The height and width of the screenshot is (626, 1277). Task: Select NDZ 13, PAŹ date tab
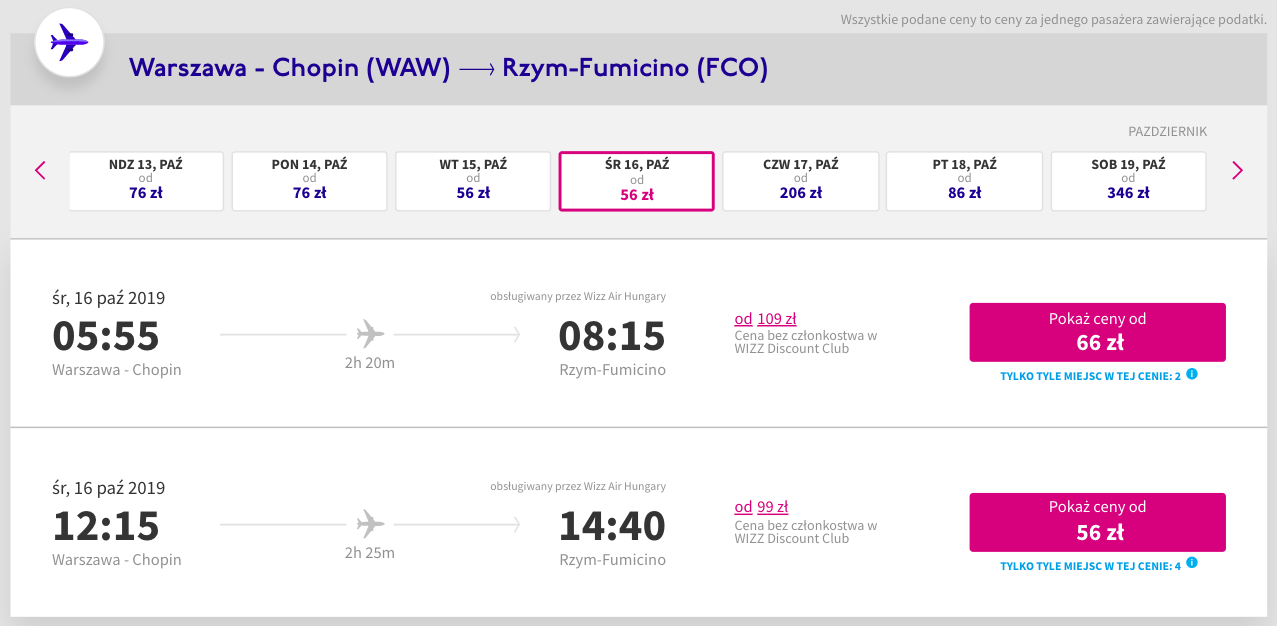[x=146, y=181]
